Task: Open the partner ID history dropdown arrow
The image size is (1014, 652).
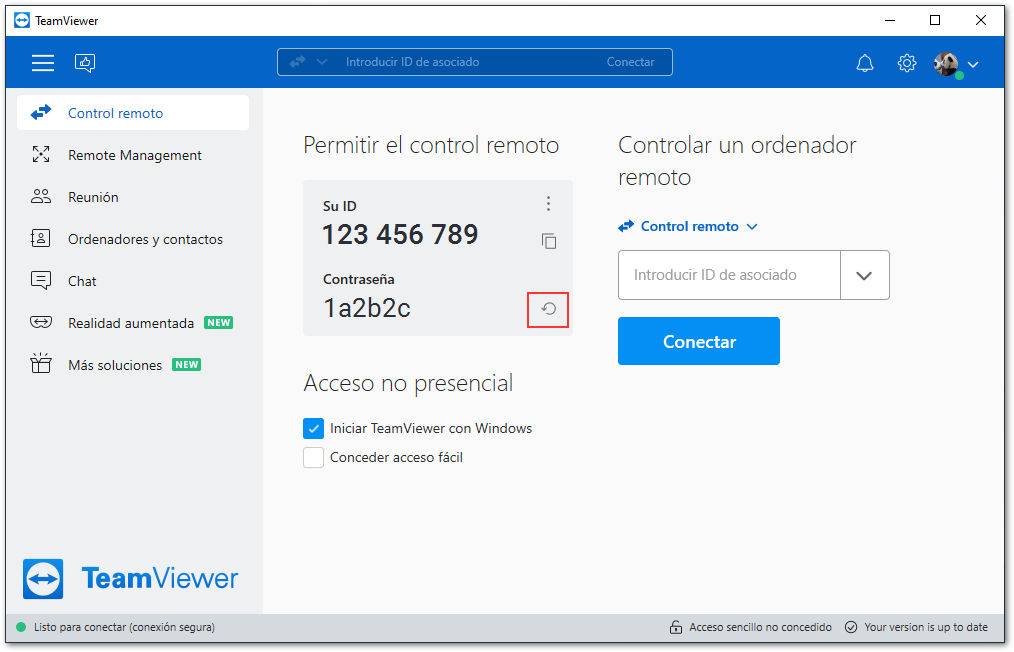Action: click(865, 276)
